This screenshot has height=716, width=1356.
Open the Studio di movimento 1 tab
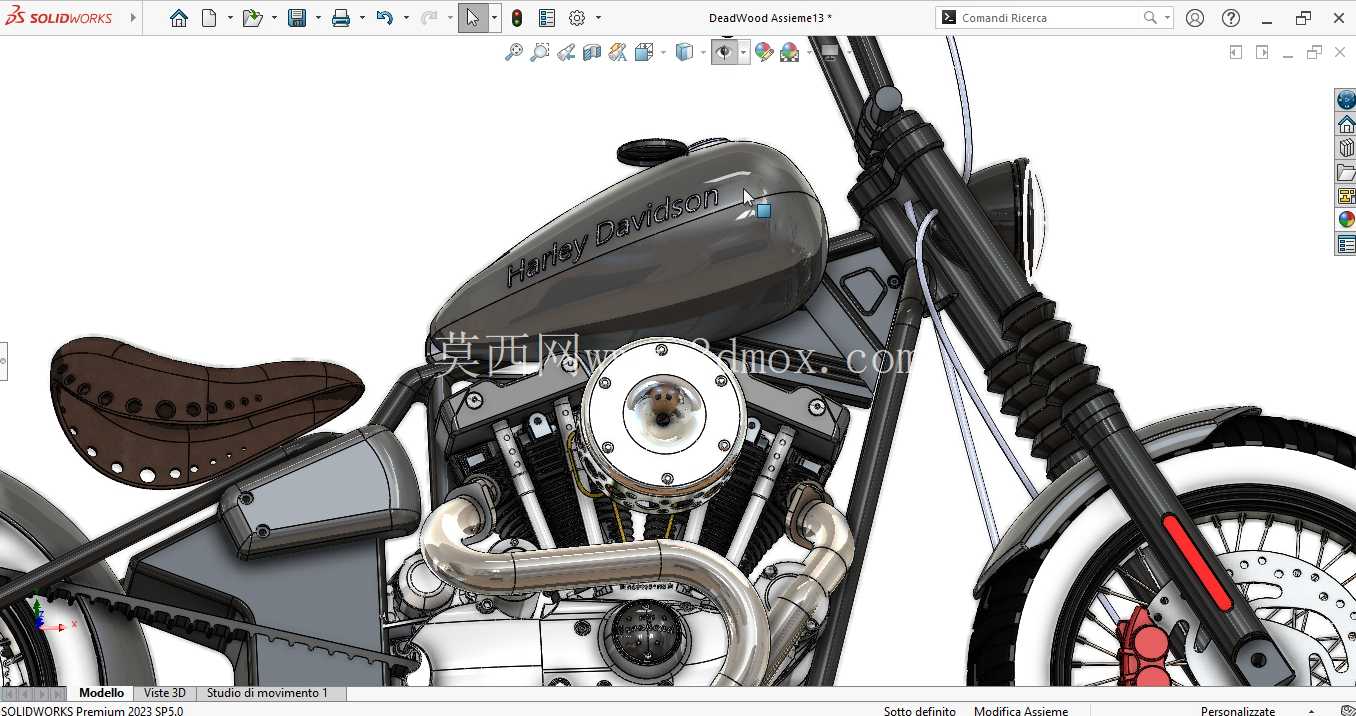[x=267, y=693]
